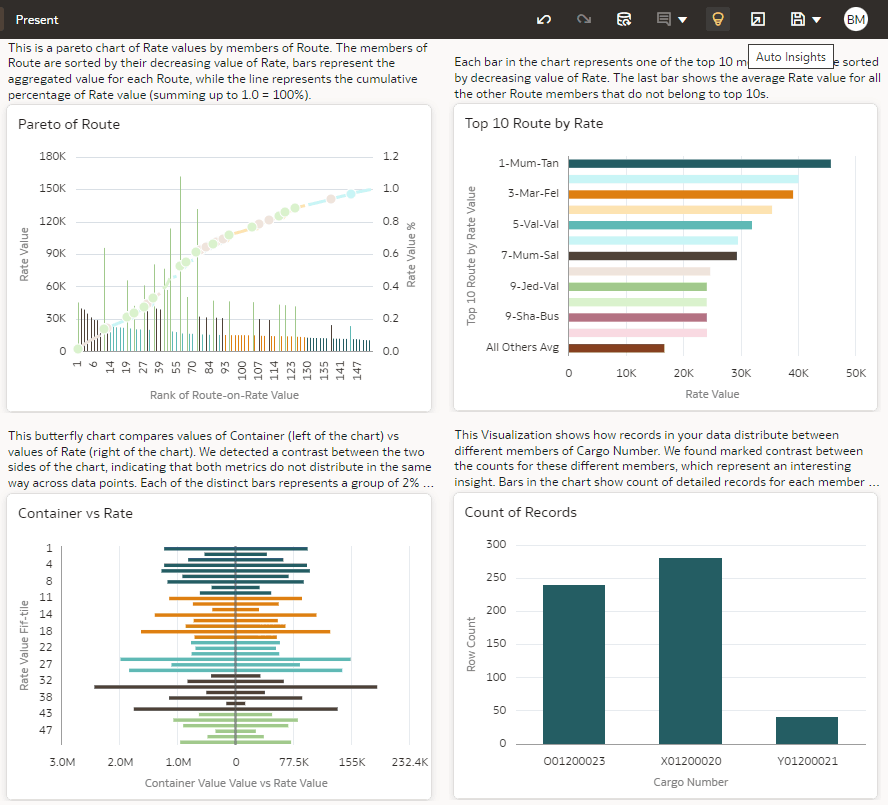Click the Top 10 Route by Rate title
The image size is (888, 805).
(x=534, y=123)
